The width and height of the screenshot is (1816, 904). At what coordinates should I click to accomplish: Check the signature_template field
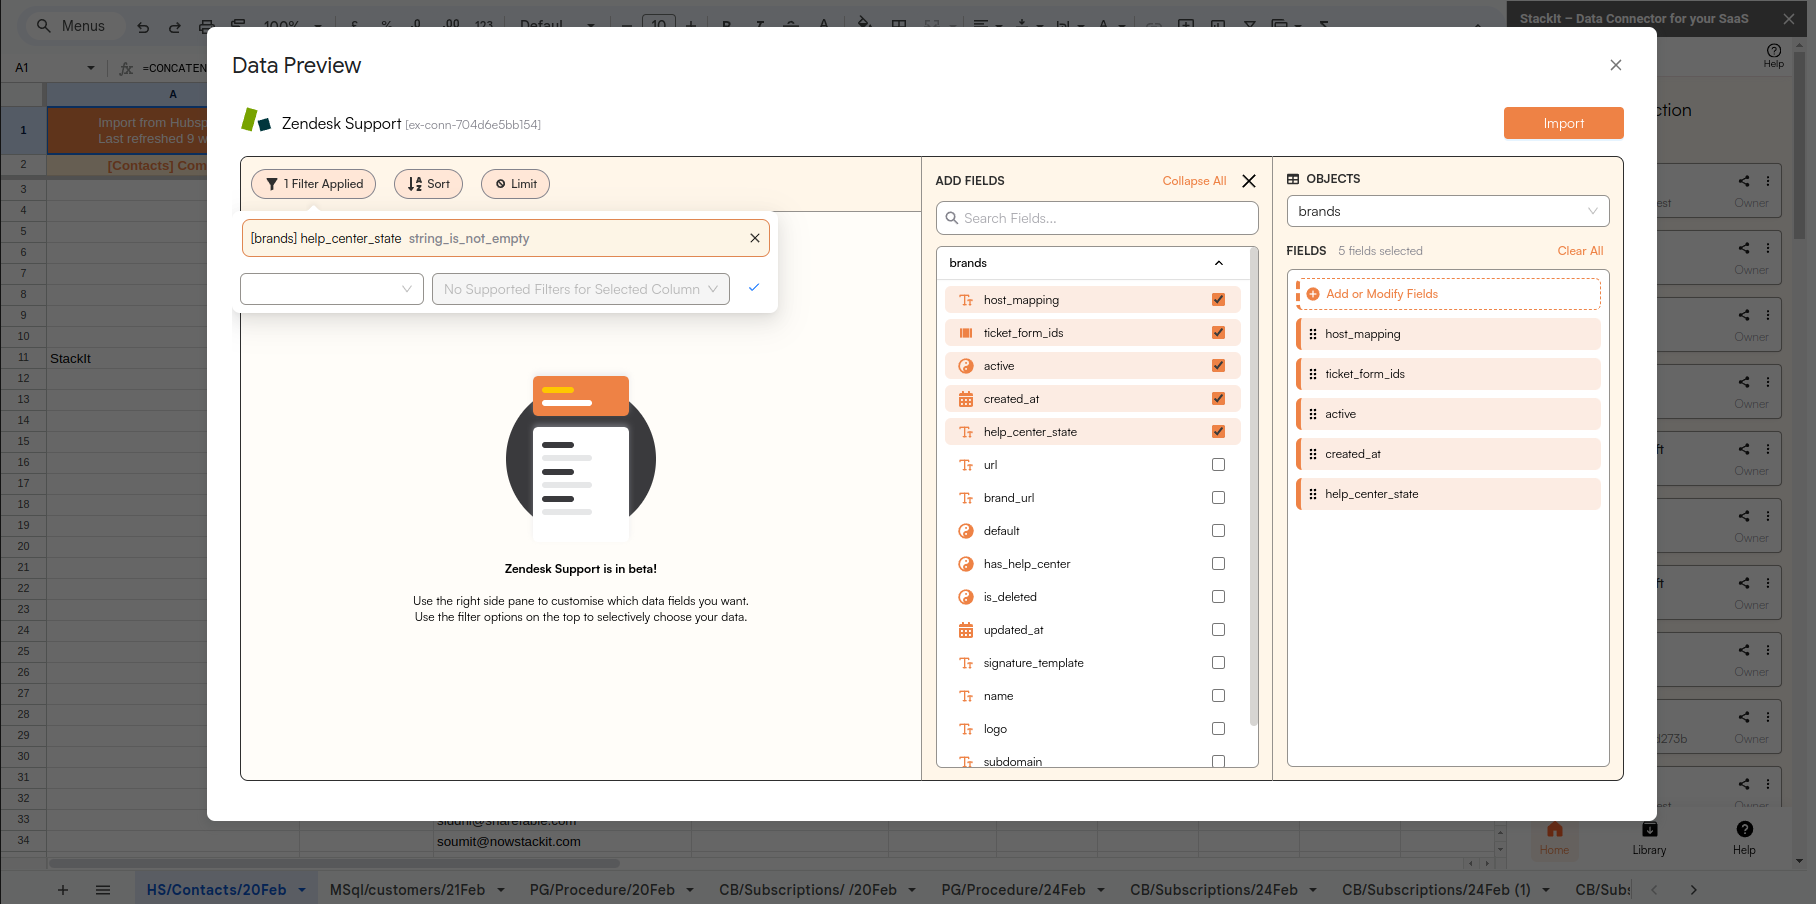pos(1218,663)
